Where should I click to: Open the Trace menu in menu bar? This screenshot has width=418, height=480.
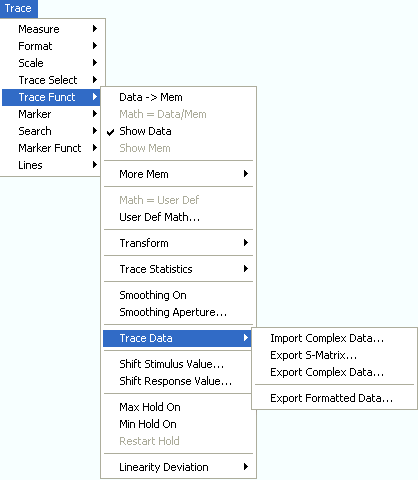point(19,8)
